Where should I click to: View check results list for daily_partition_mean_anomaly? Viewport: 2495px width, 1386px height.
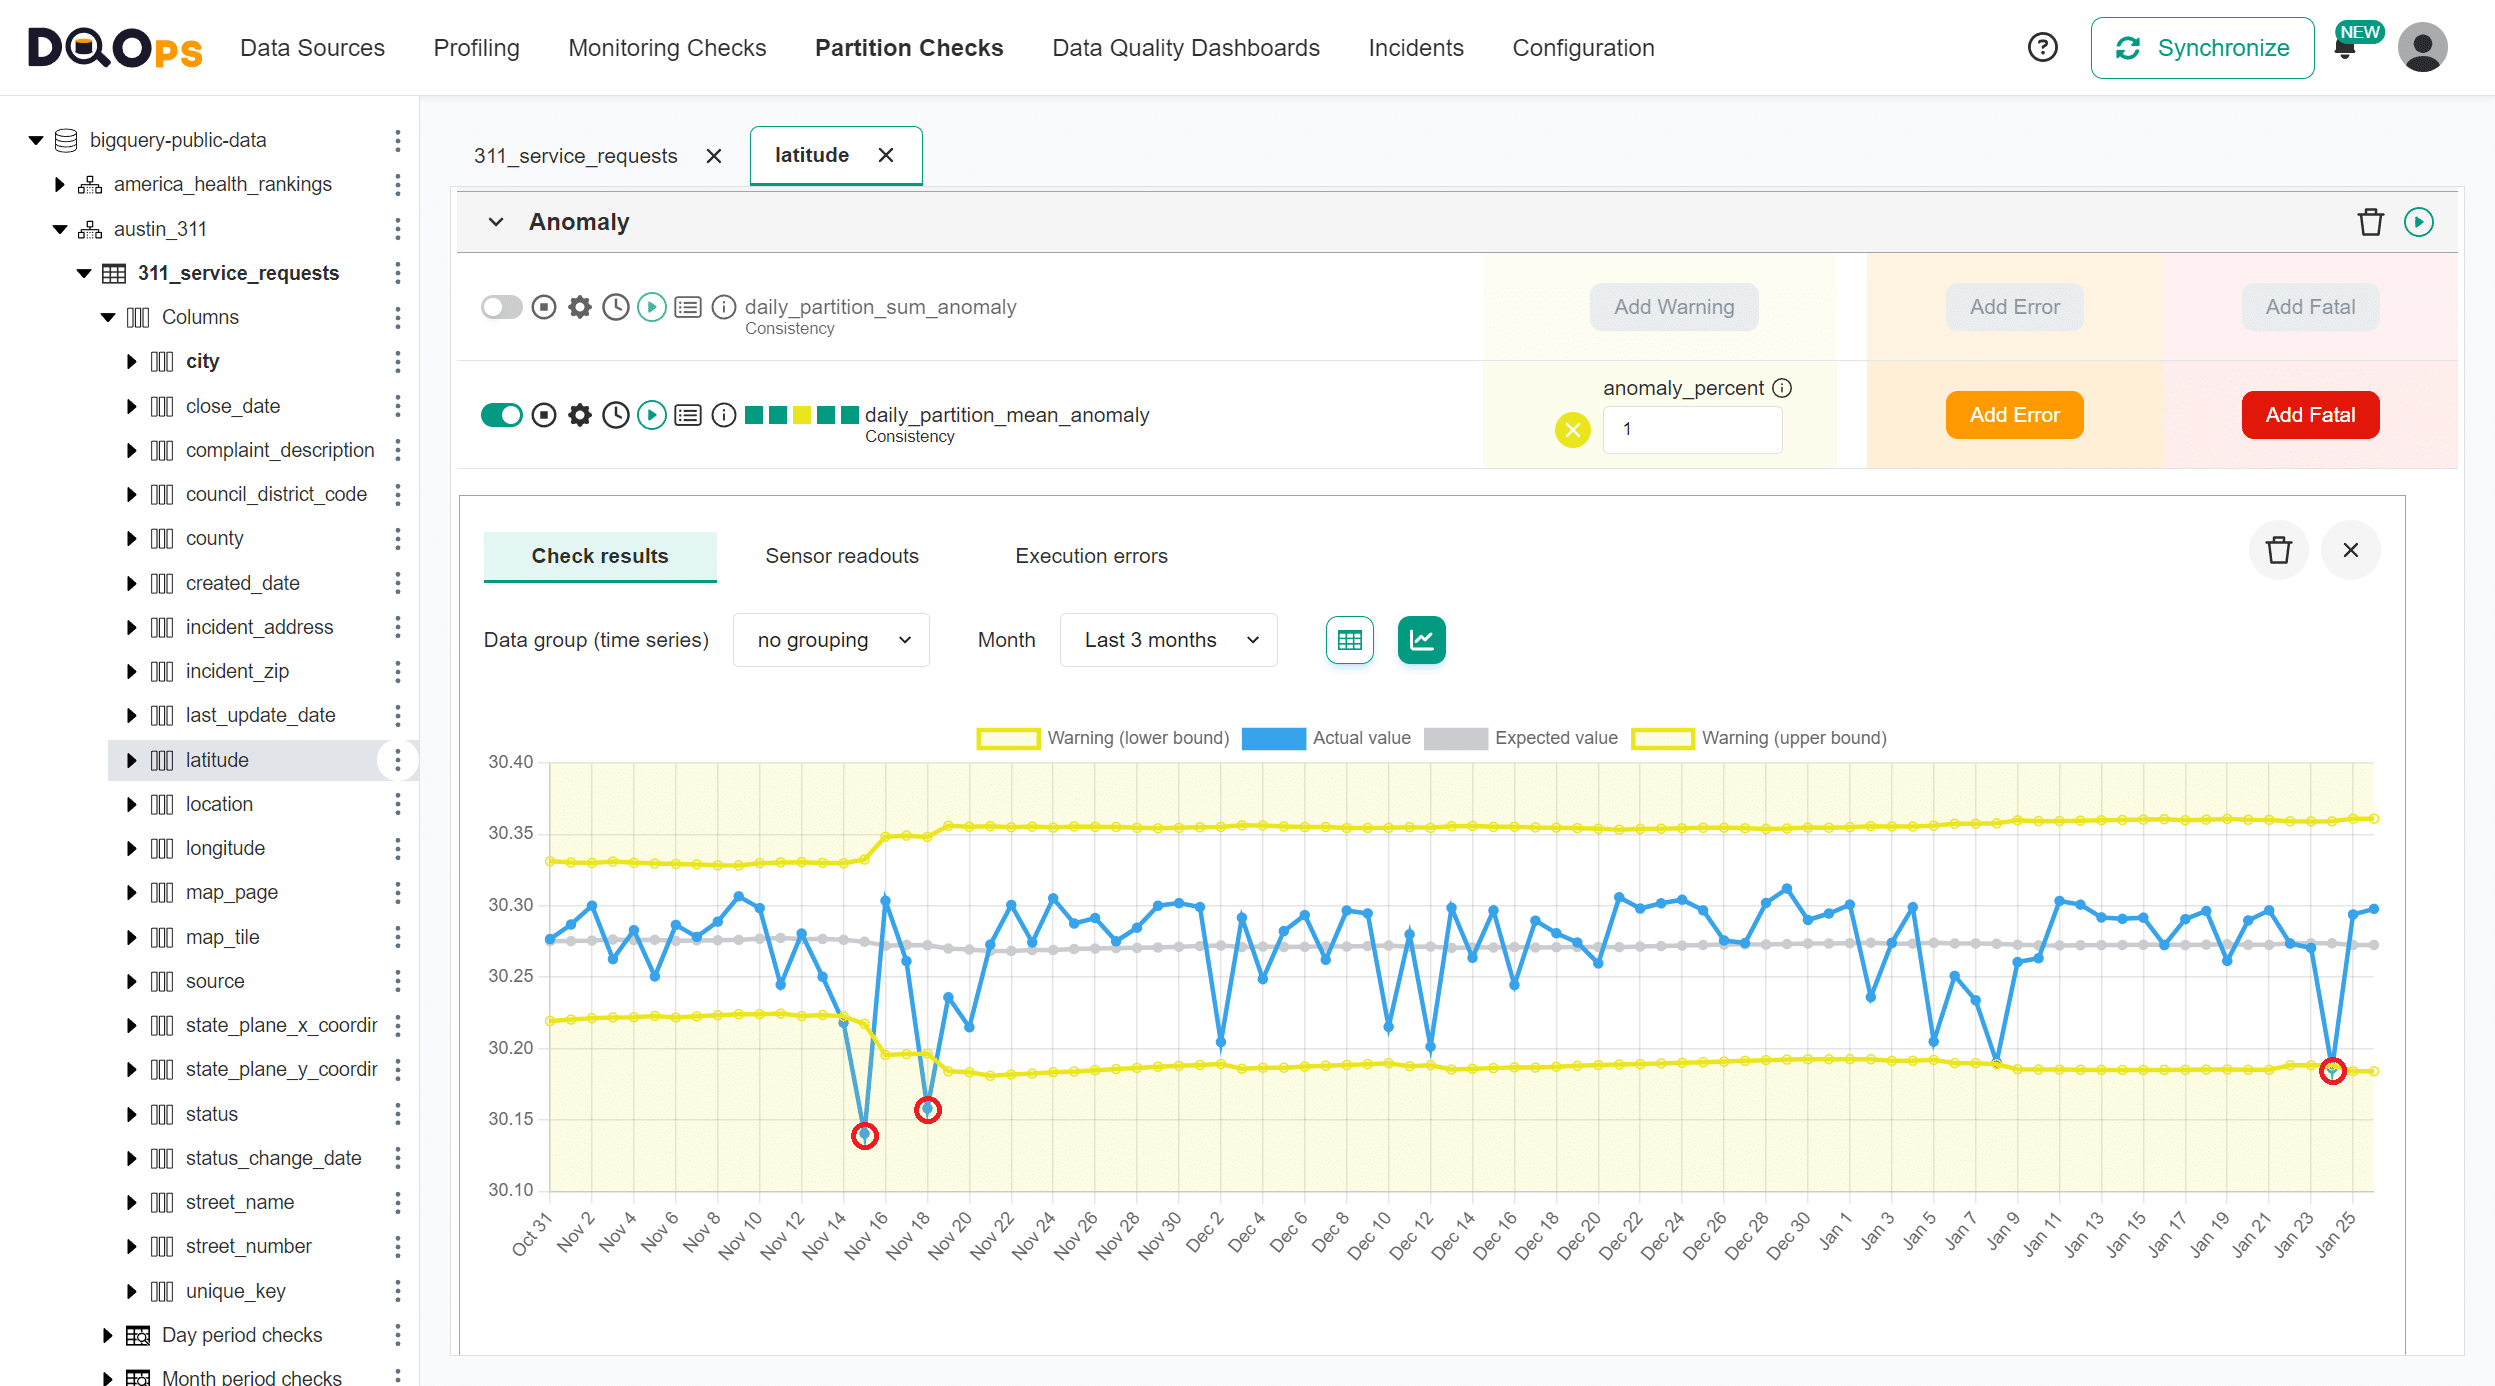(688, 414)
